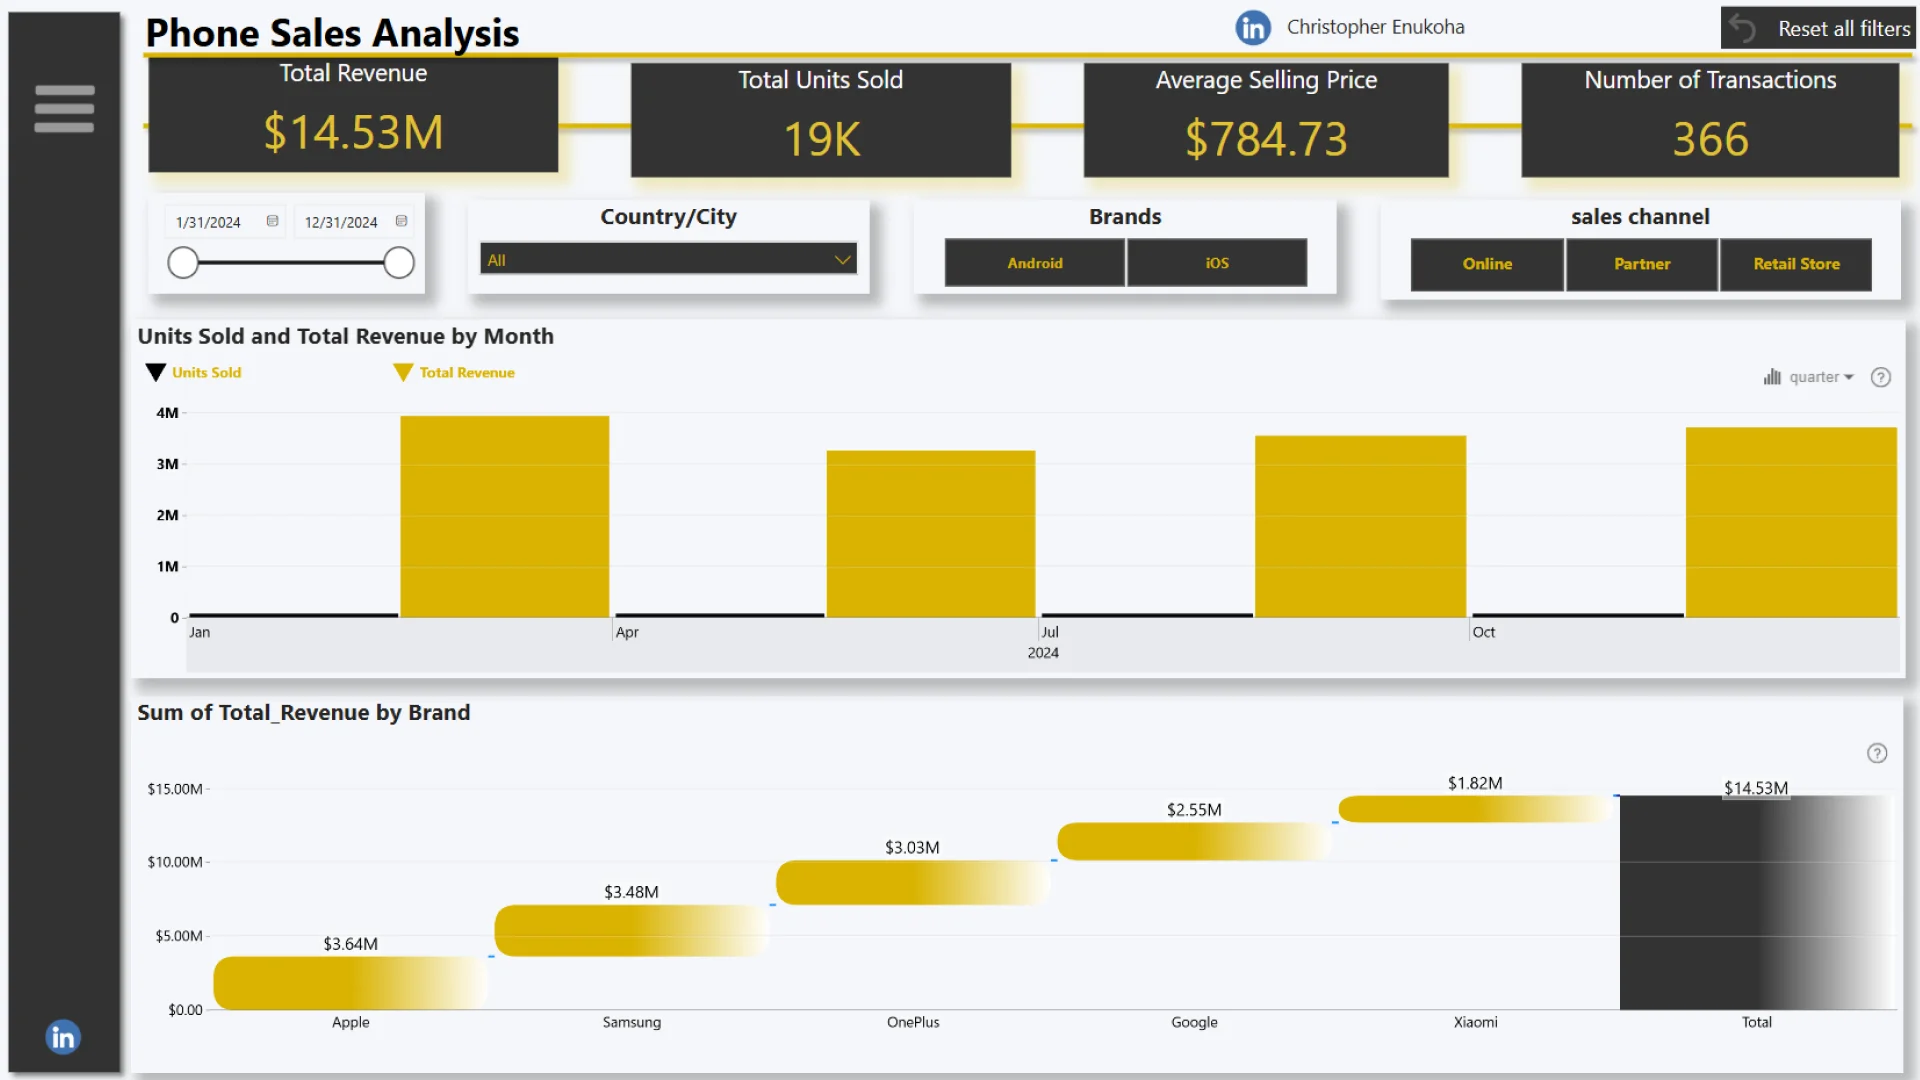Click the 1/31/2024 start date field

(208, 222)
